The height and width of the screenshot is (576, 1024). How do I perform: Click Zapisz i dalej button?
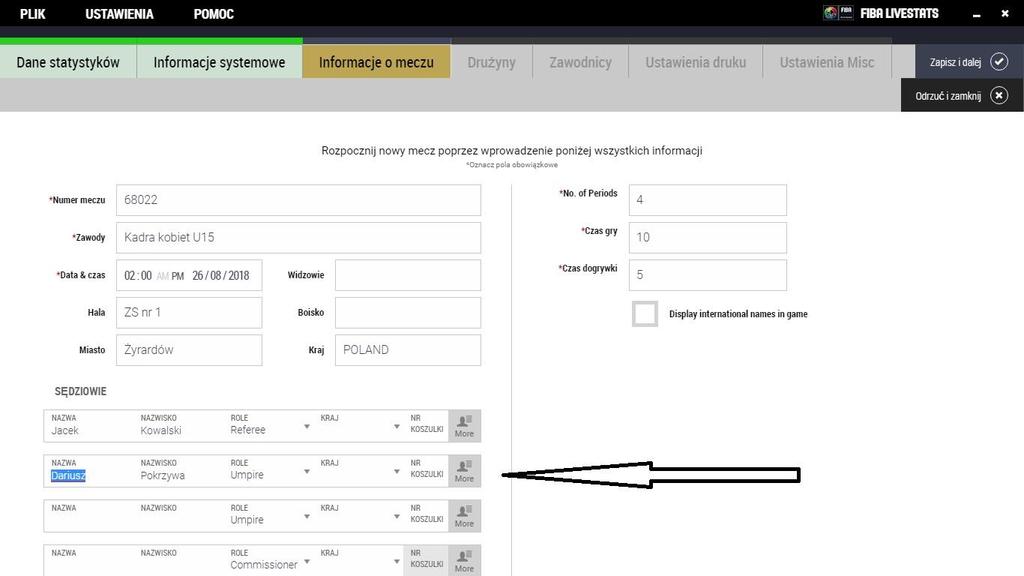(969, 61)
